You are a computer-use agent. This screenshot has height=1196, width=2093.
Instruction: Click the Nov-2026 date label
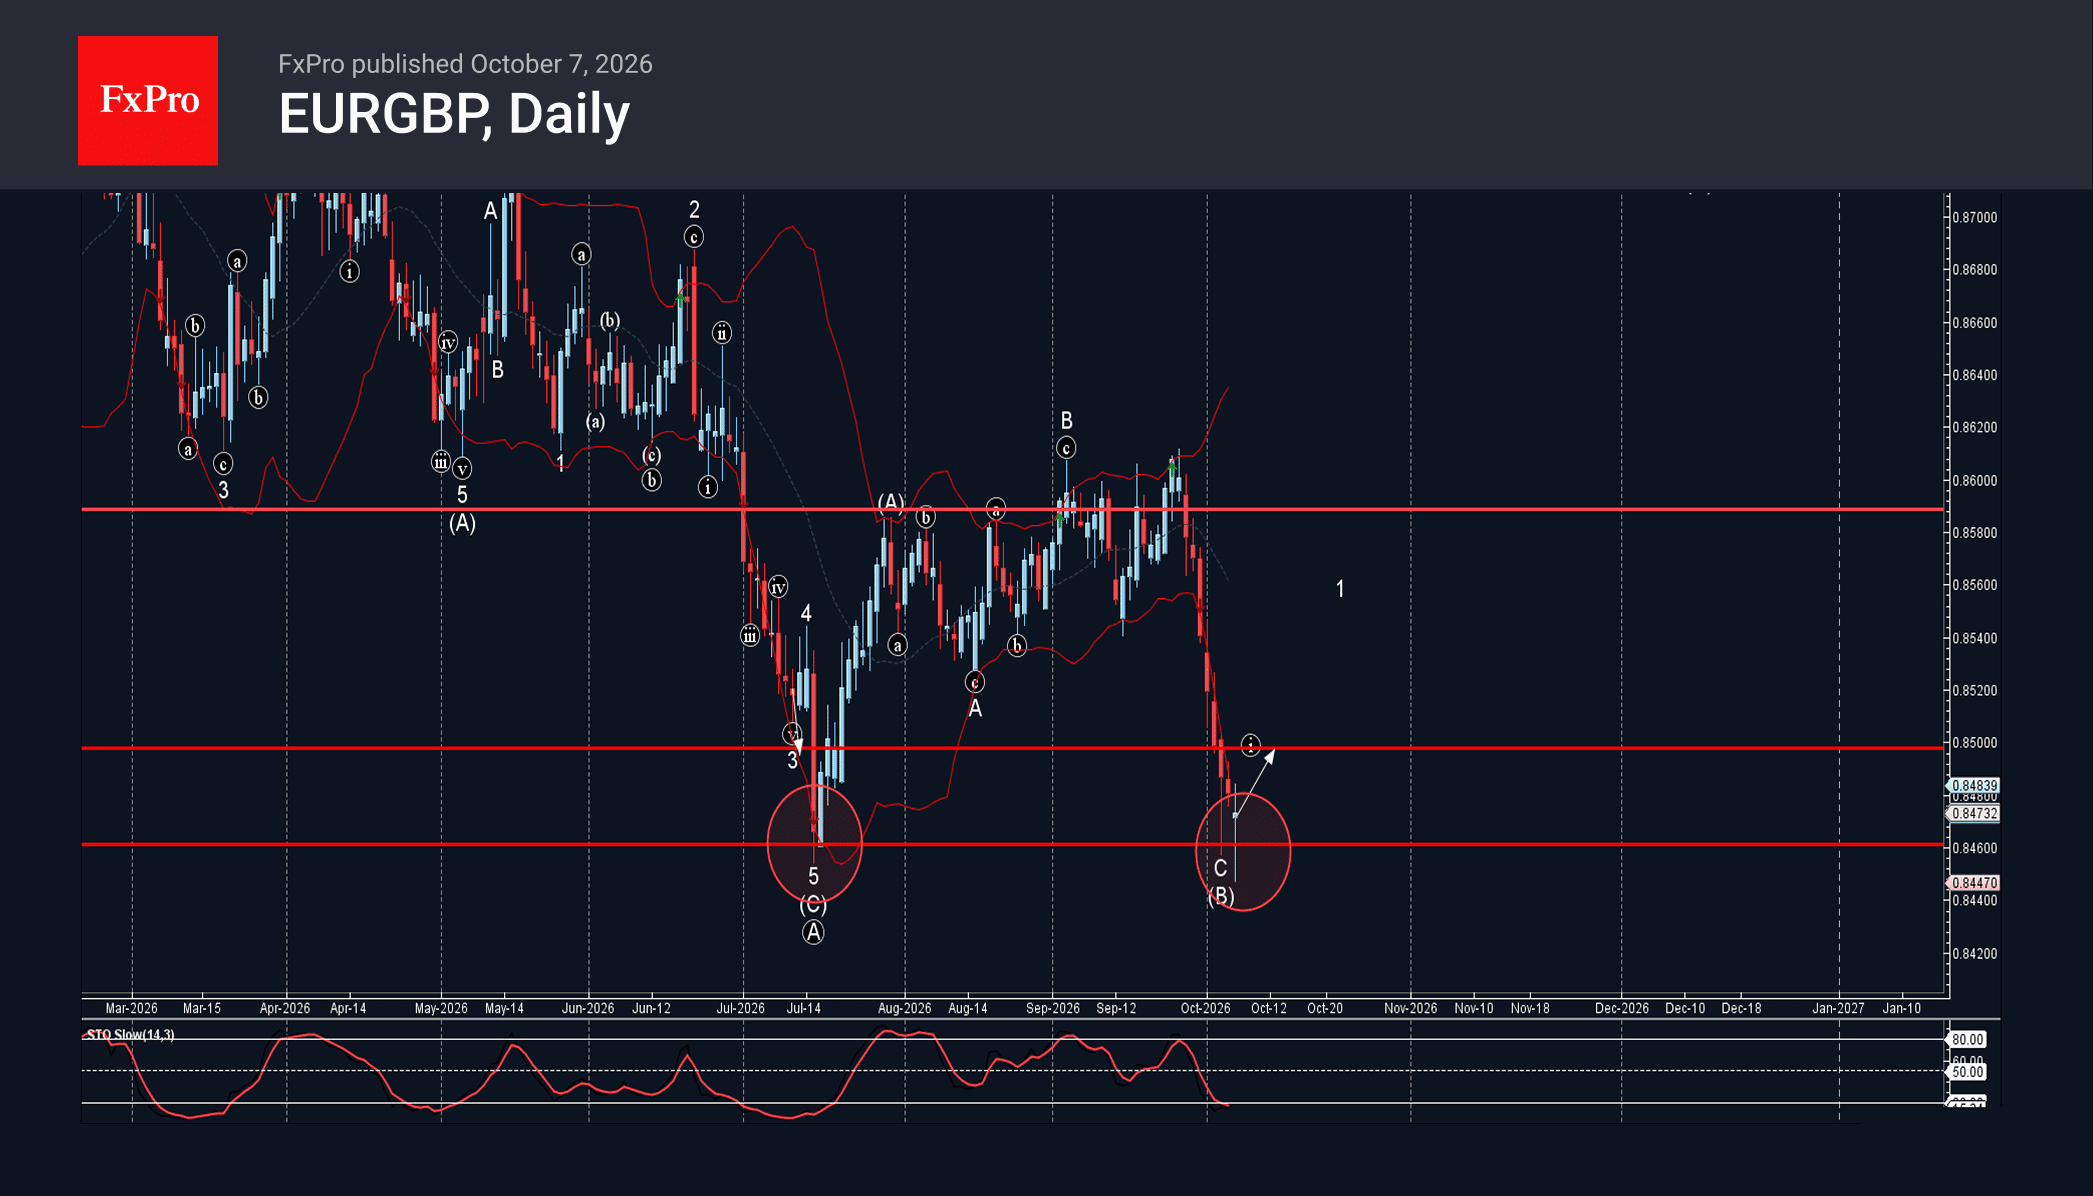pyautogui.click(x=1410, y=1008)
